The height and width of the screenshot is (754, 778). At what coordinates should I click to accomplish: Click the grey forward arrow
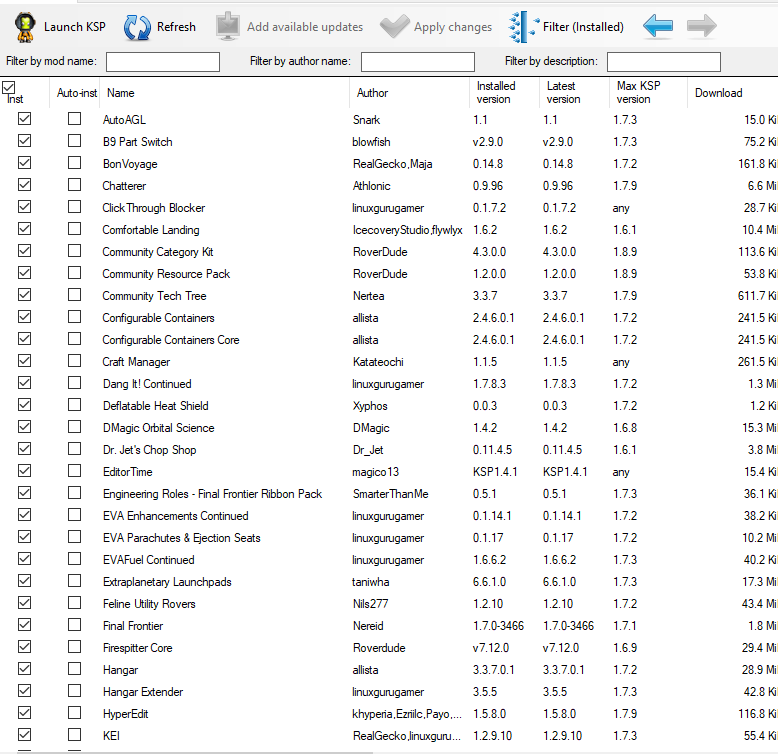702,26
